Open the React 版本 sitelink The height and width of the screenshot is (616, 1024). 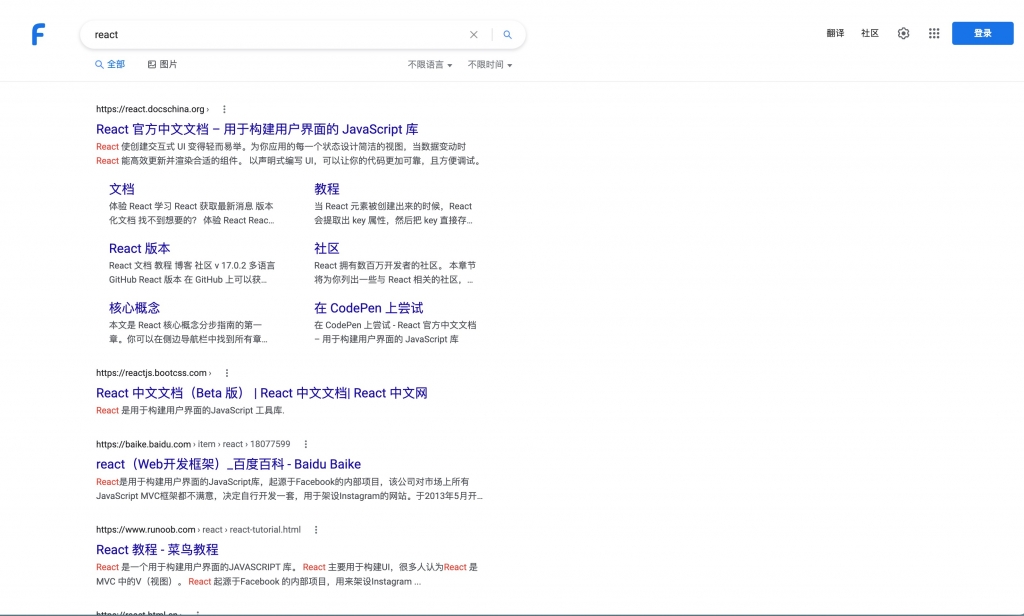(139, 248)
